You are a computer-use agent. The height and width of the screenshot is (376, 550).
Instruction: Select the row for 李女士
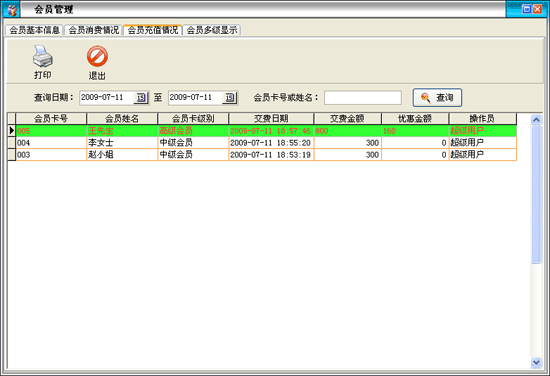(x=262, y=143)
